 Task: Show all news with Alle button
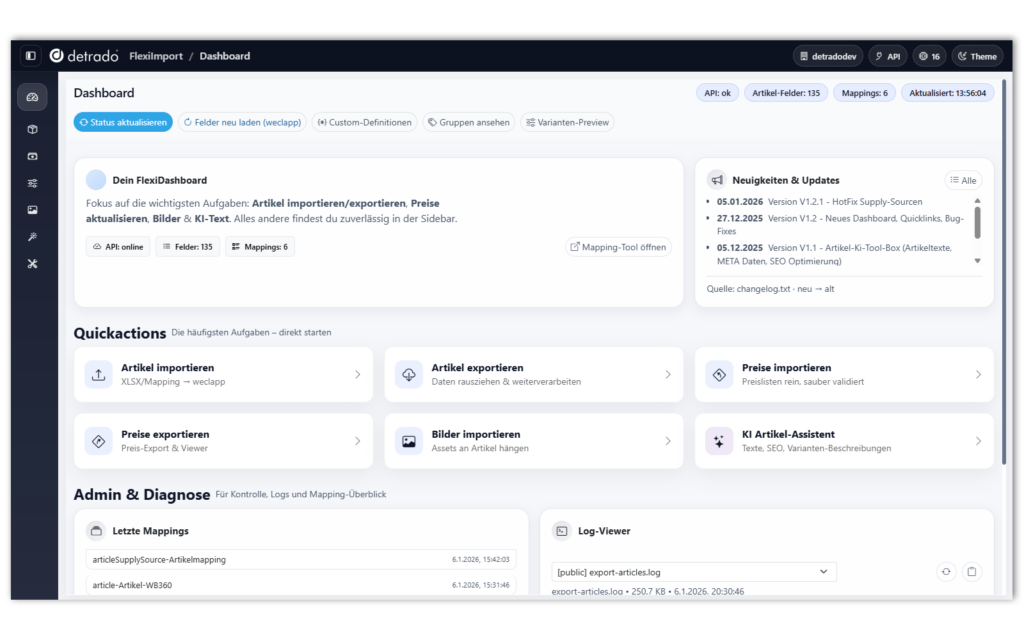point(963,180)
